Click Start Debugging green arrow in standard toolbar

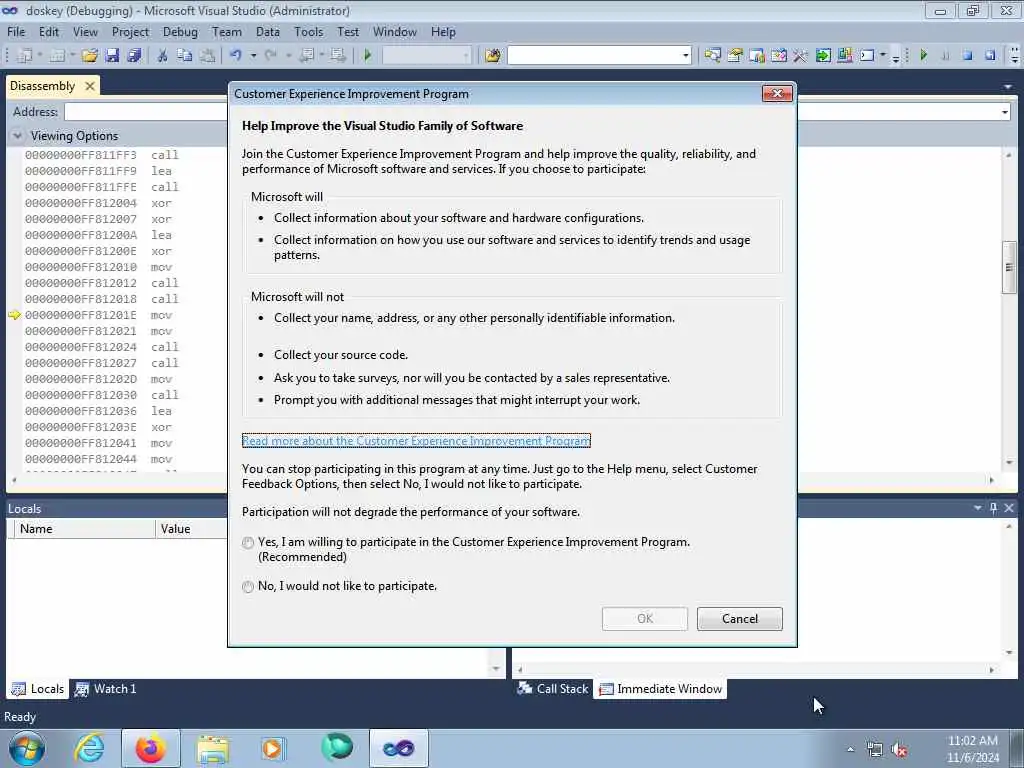point(368,56)
